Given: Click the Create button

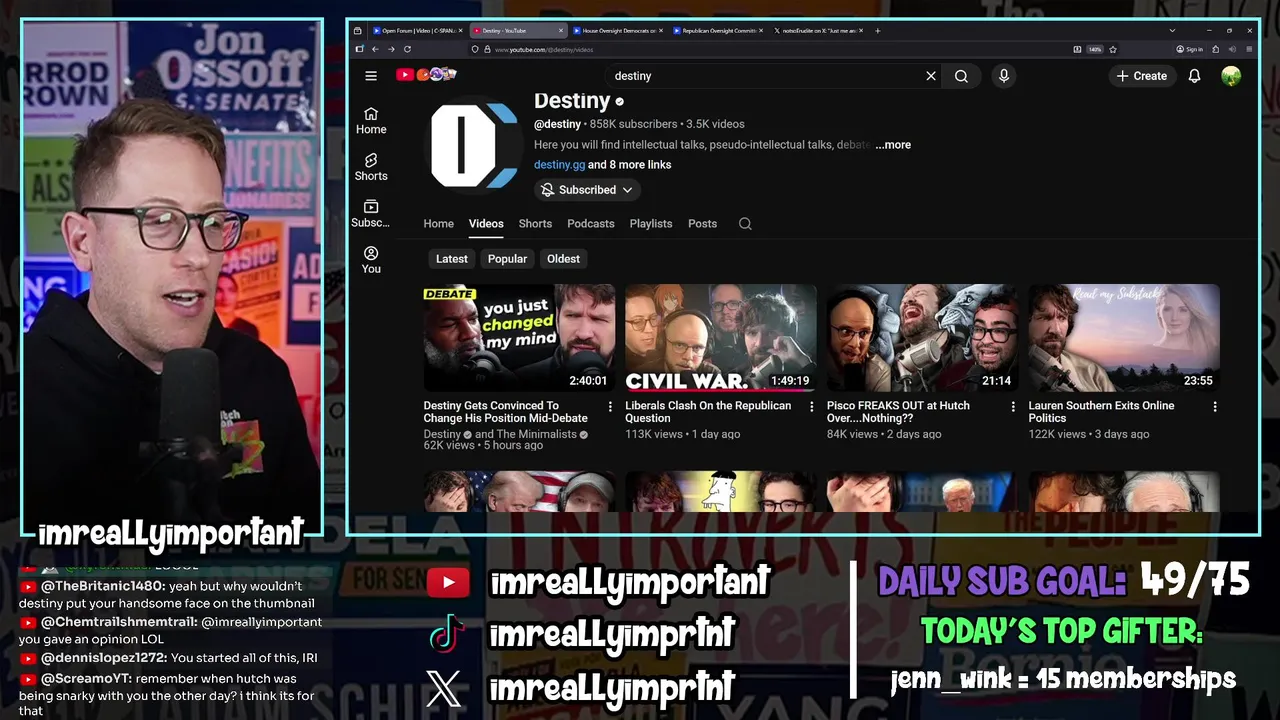Looking at the screenshot, I should click(1142, 76).
